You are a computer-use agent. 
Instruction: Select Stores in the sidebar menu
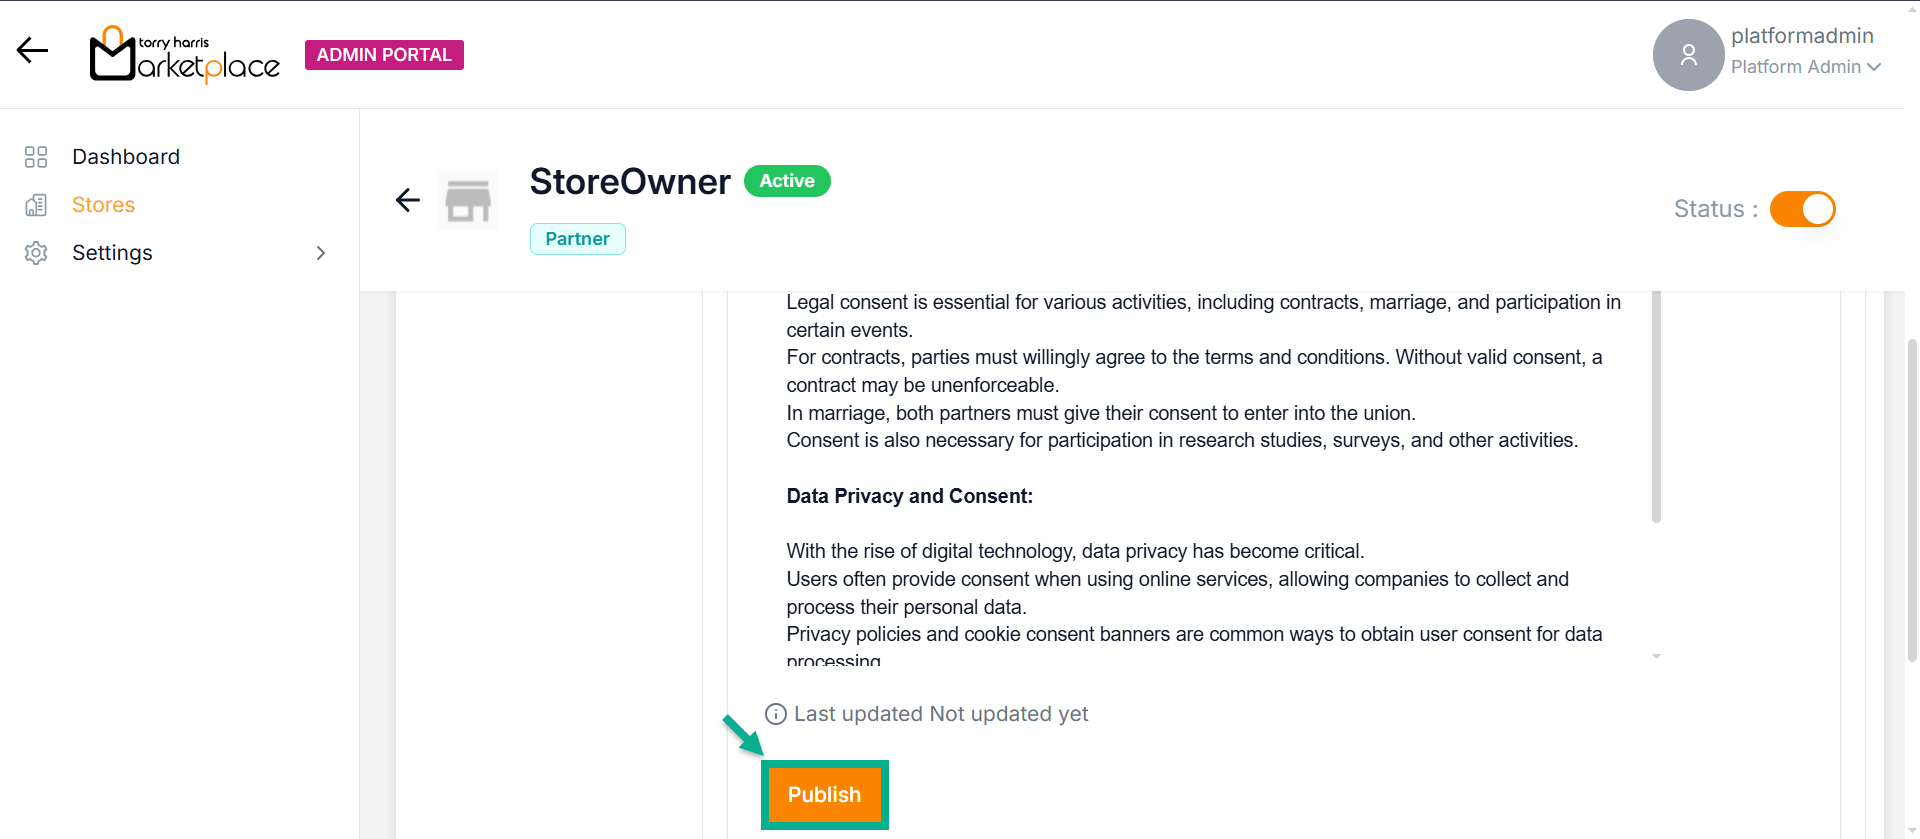103,205
